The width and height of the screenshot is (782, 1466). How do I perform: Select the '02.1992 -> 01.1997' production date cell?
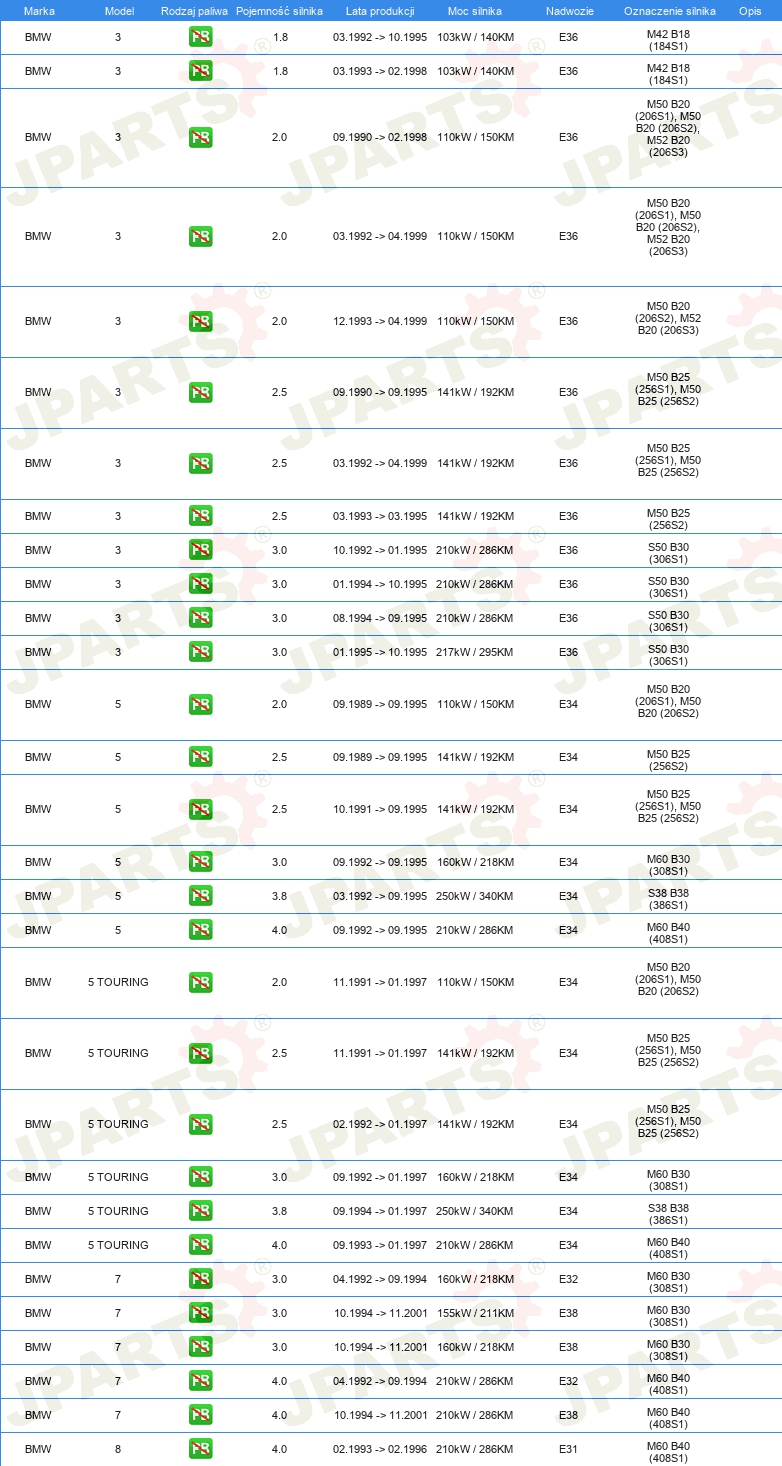(x=380, y=1125)
